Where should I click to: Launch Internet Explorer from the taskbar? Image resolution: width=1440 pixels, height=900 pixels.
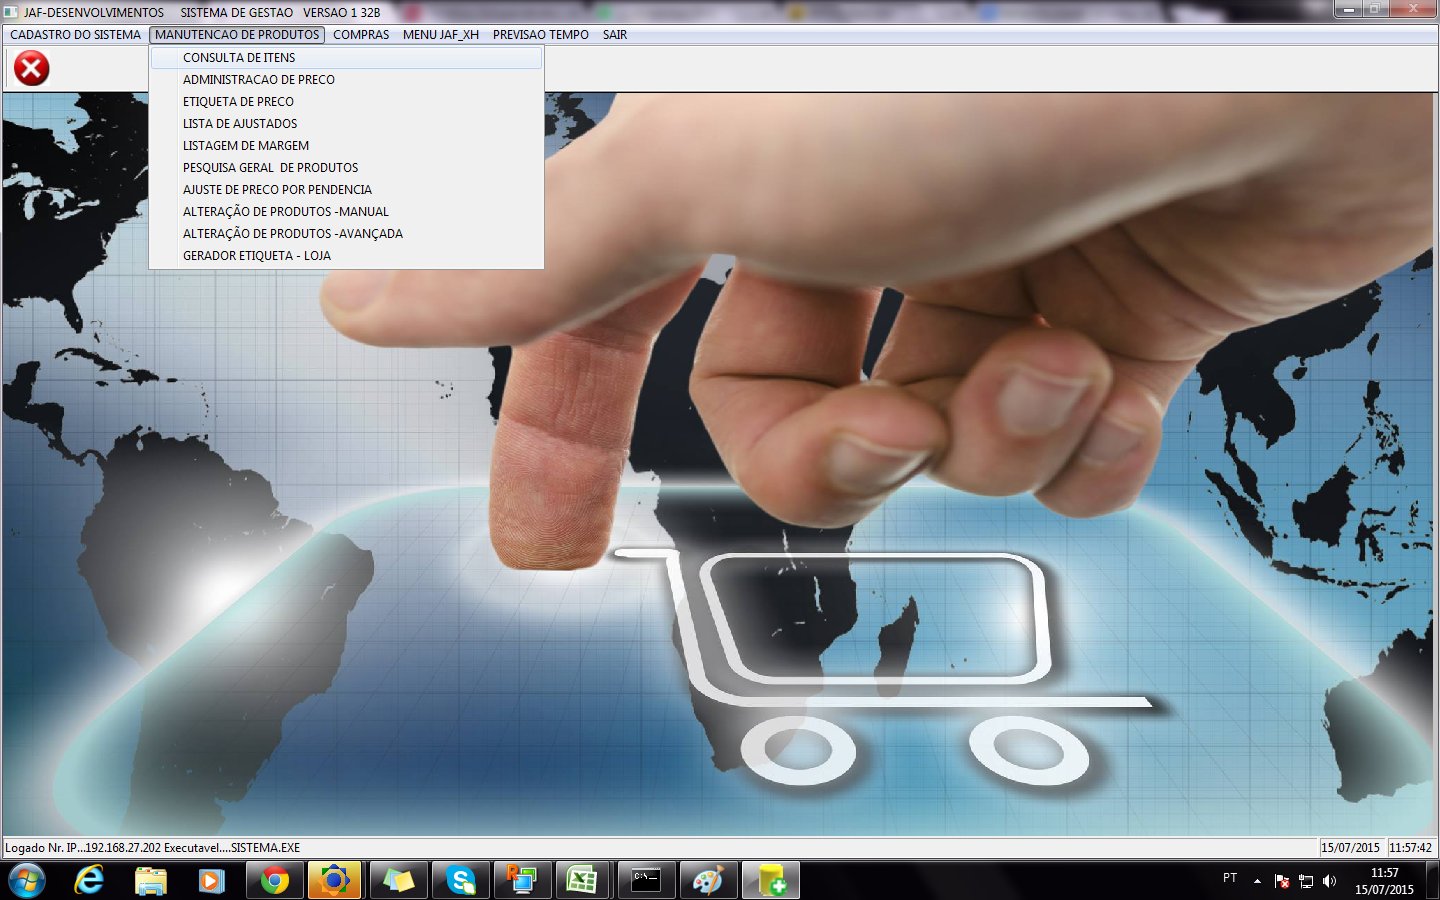89,881
